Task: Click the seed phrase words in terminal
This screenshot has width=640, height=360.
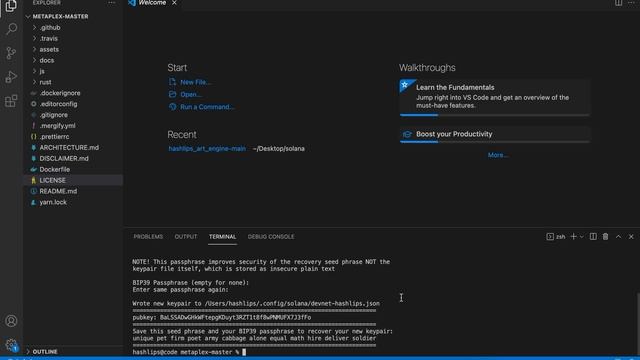Action: tap(254, 338)
